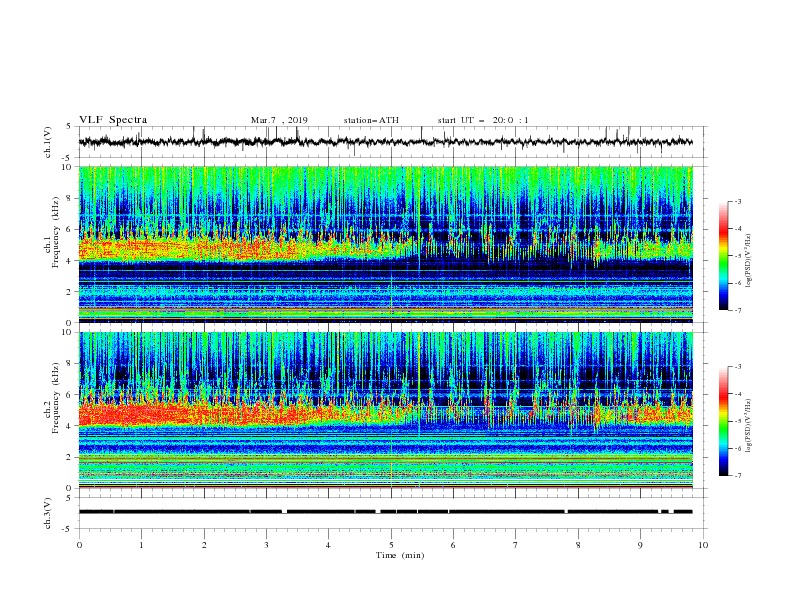
Task: Click the ch.1 spectrogram color bar
Action: [x=724, y=256]
